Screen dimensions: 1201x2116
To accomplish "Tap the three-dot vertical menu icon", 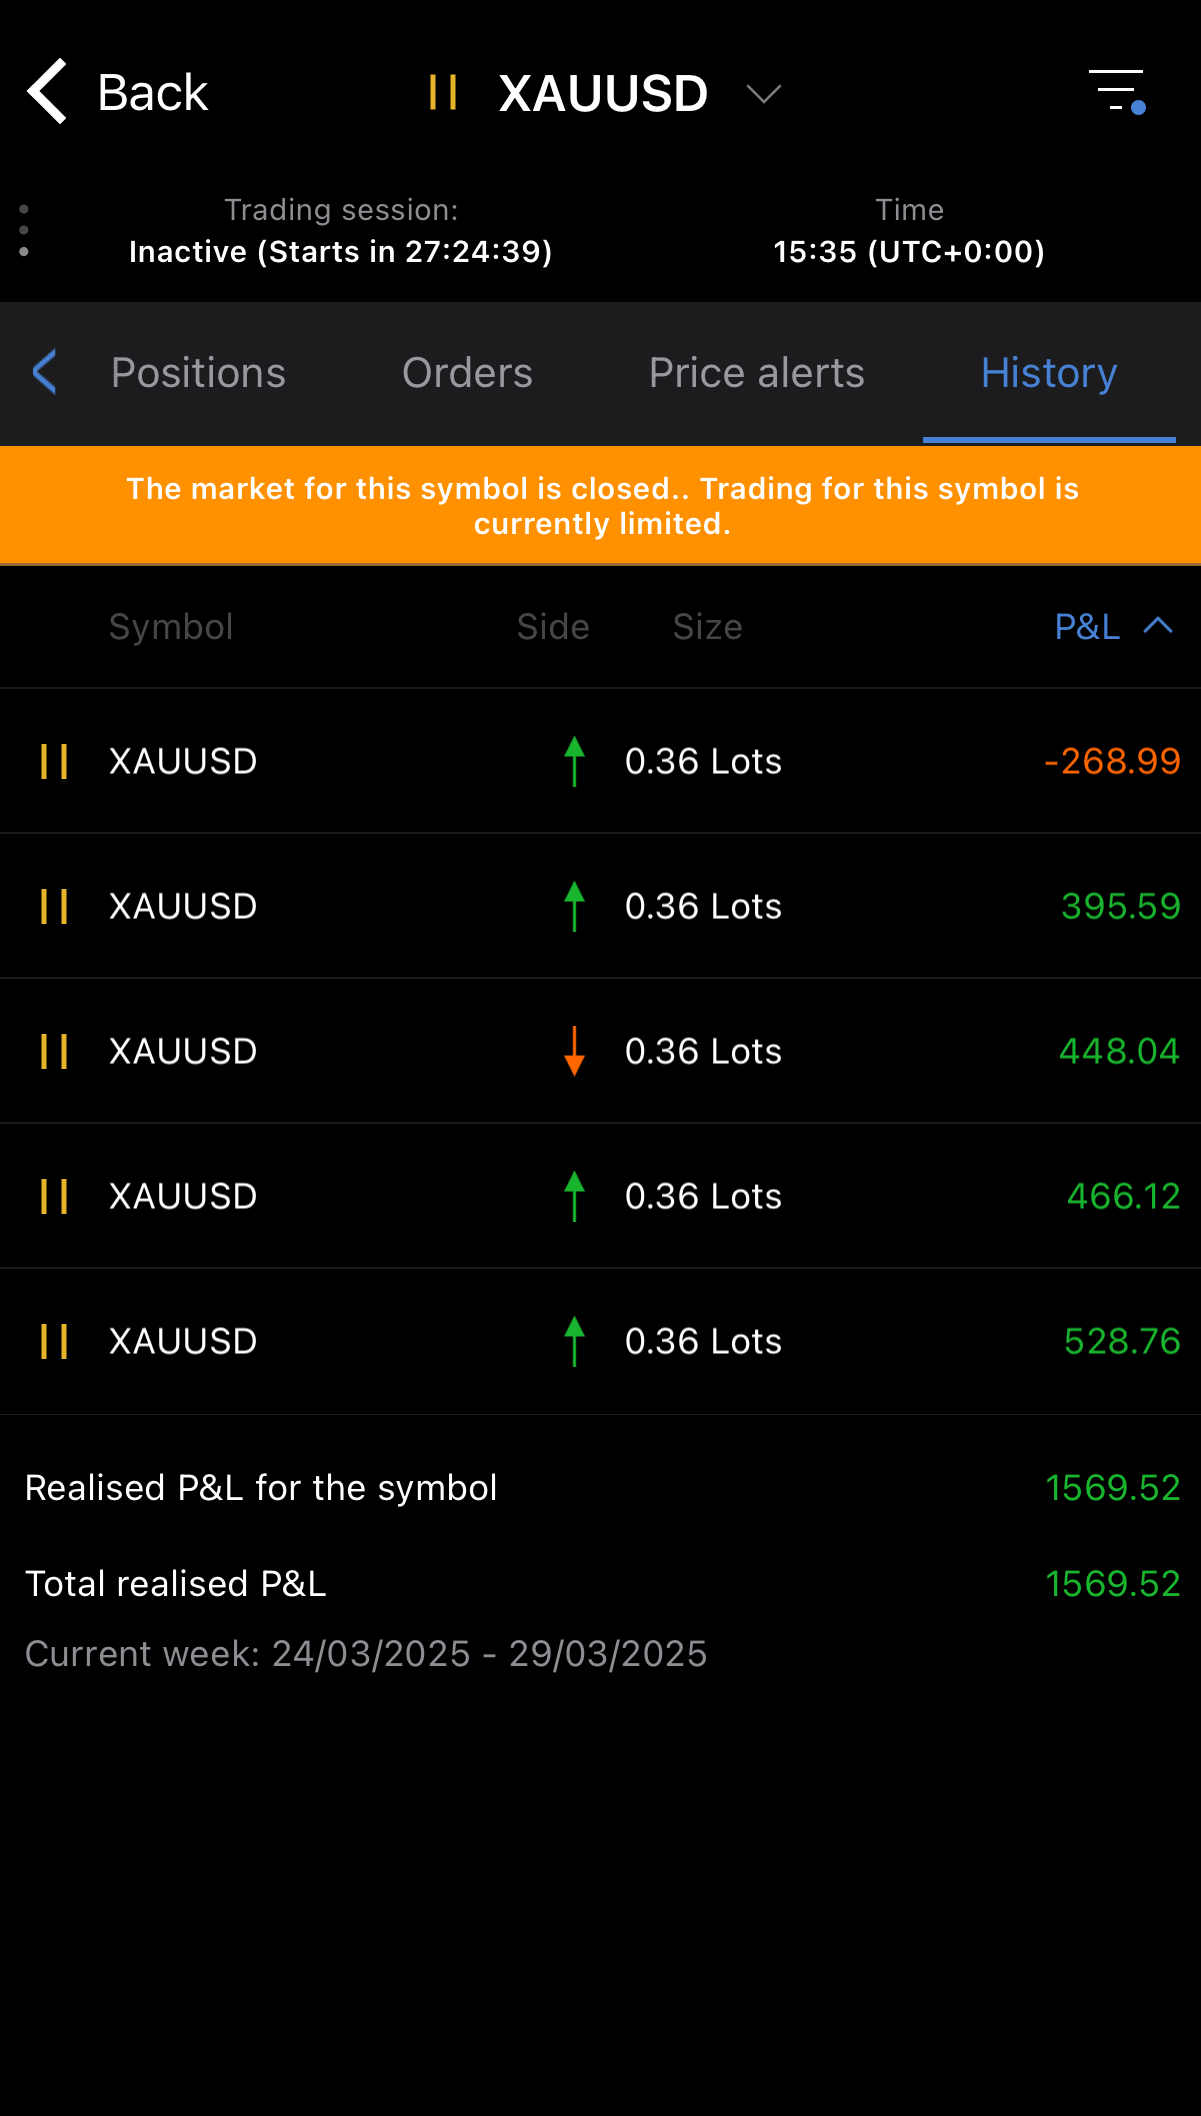I will click(x=24, y=231).
